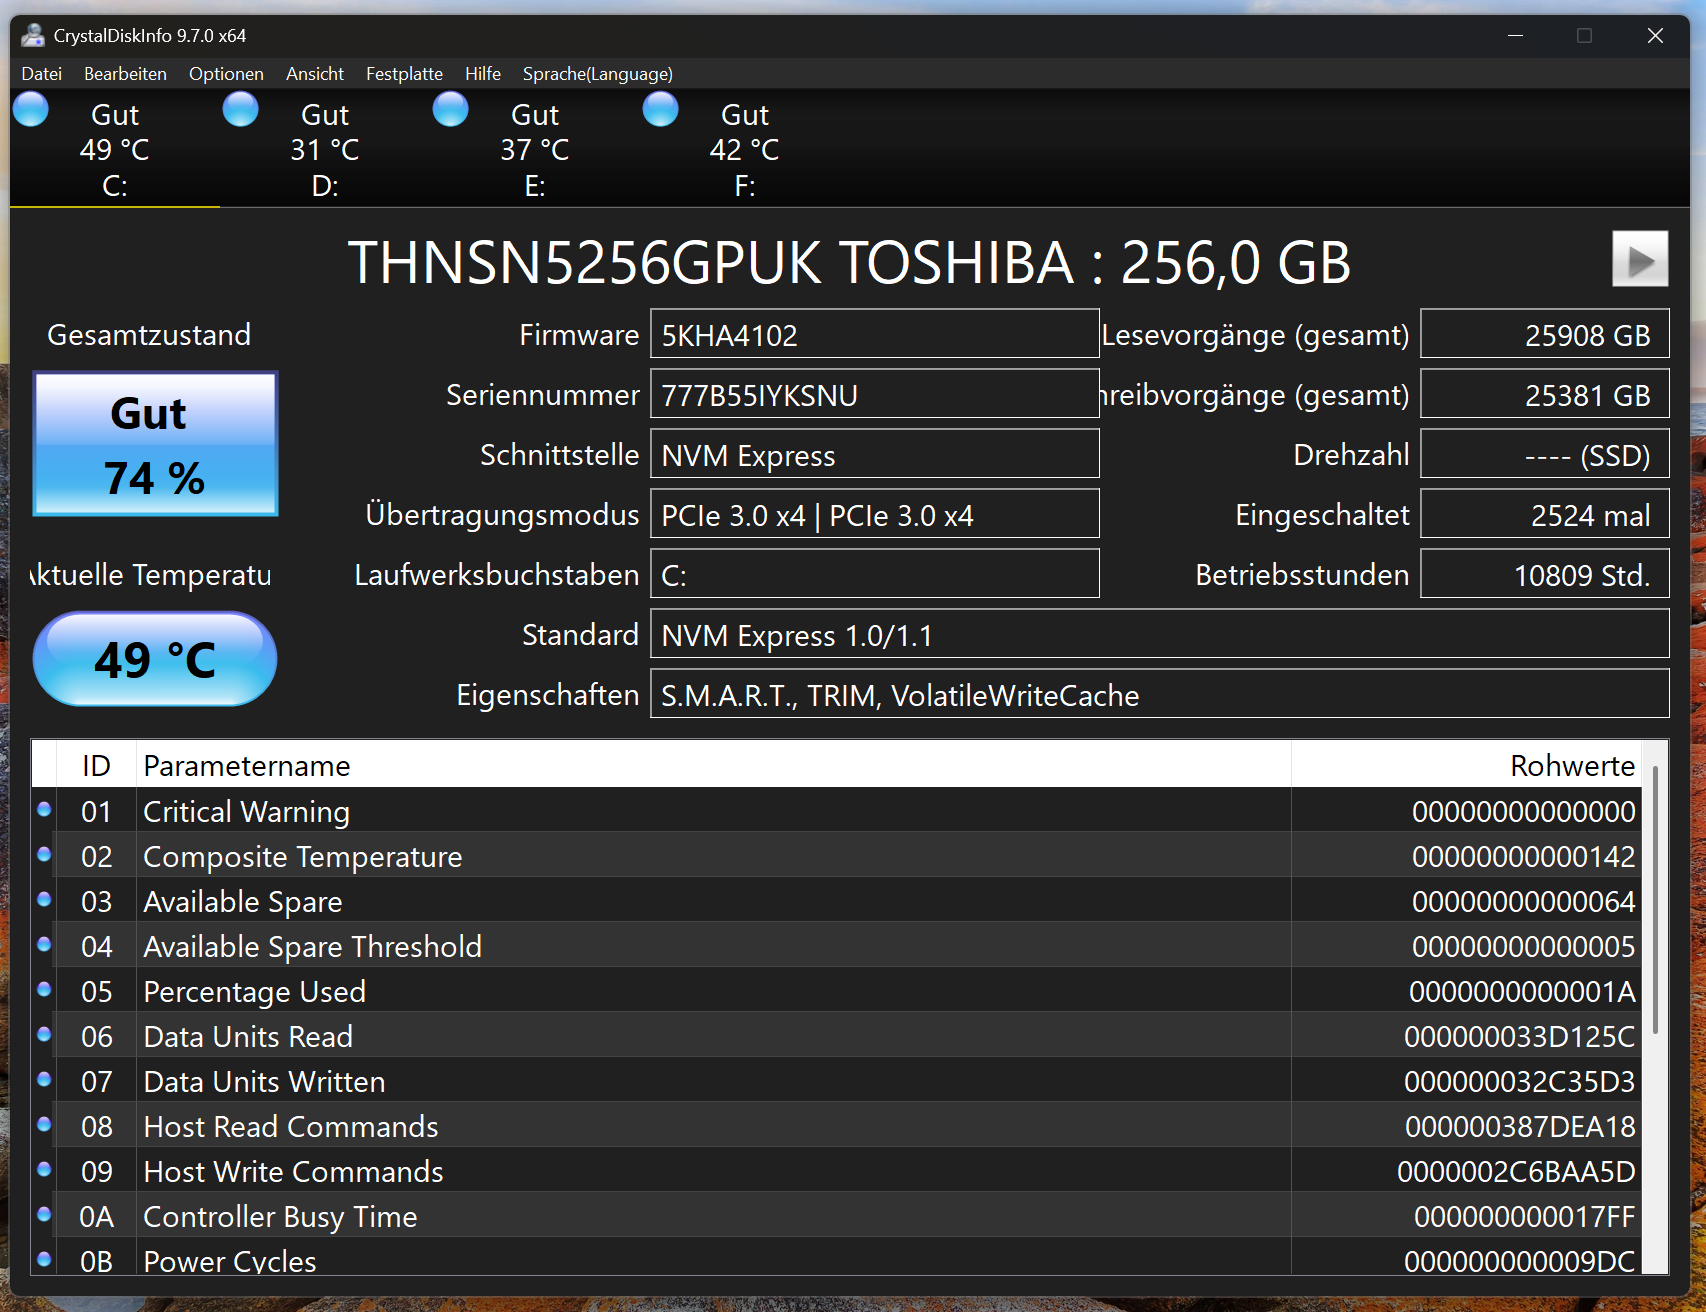
Task: Click status dot for Host Write Commands row
Action: click(x=44, y=1170)
